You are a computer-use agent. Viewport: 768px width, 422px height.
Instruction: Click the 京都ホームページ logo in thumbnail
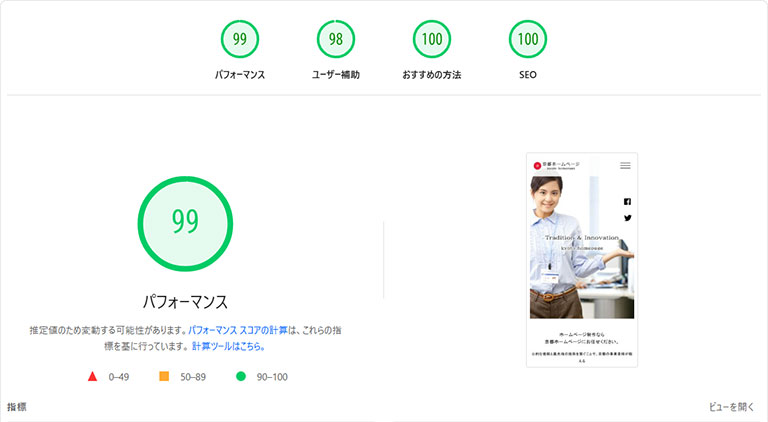[x=556, y=165]
